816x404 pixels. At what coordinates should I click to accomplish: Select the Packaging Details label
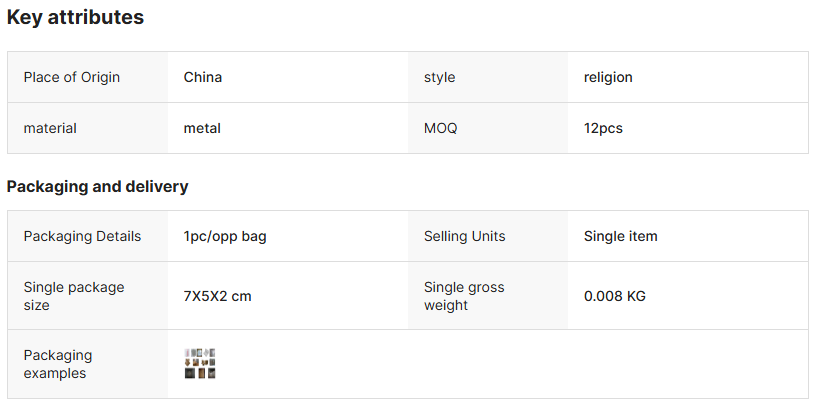click(82, 236)
